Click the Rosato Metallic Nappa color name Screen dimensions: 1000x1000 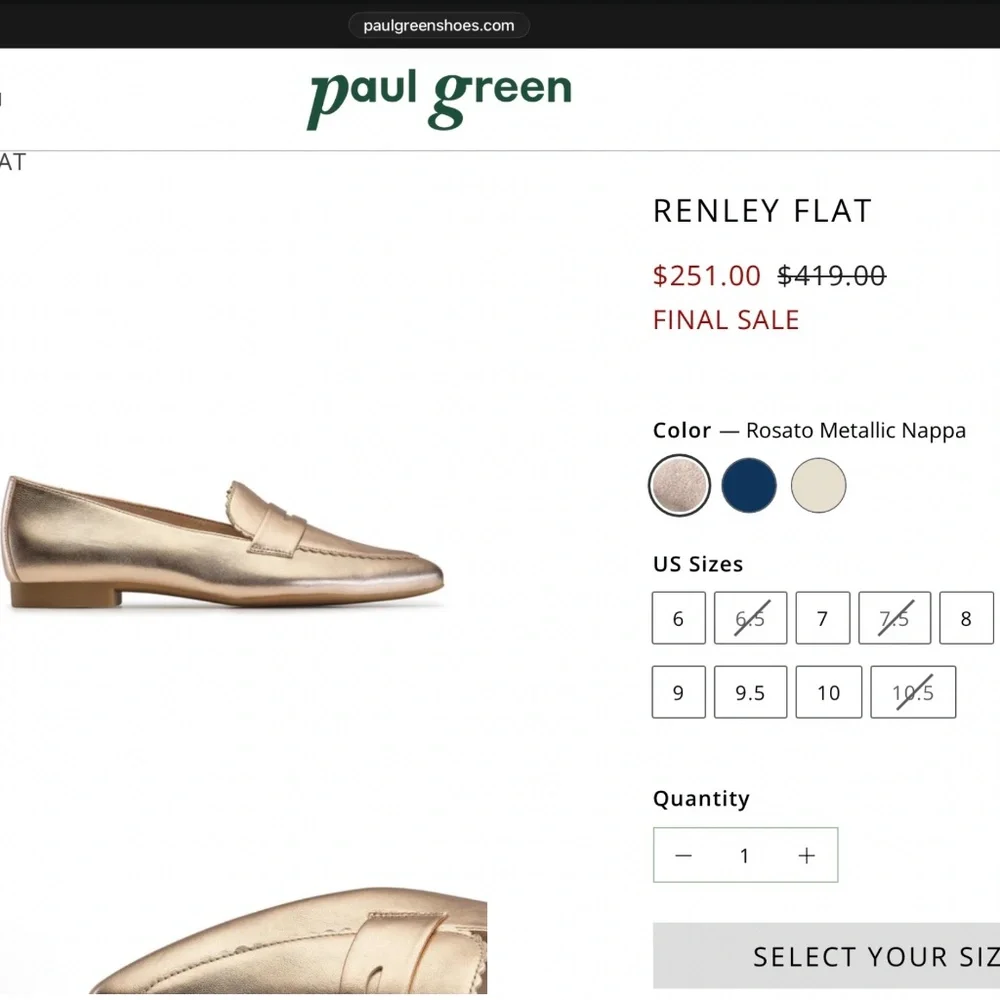[856, 430]
